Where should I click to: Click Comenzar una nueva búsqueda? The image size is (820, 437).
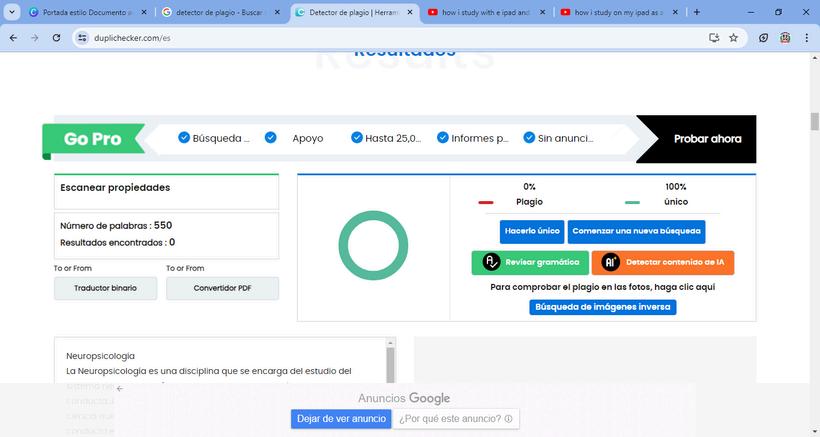pyautogui.click(x=636, y=232)
